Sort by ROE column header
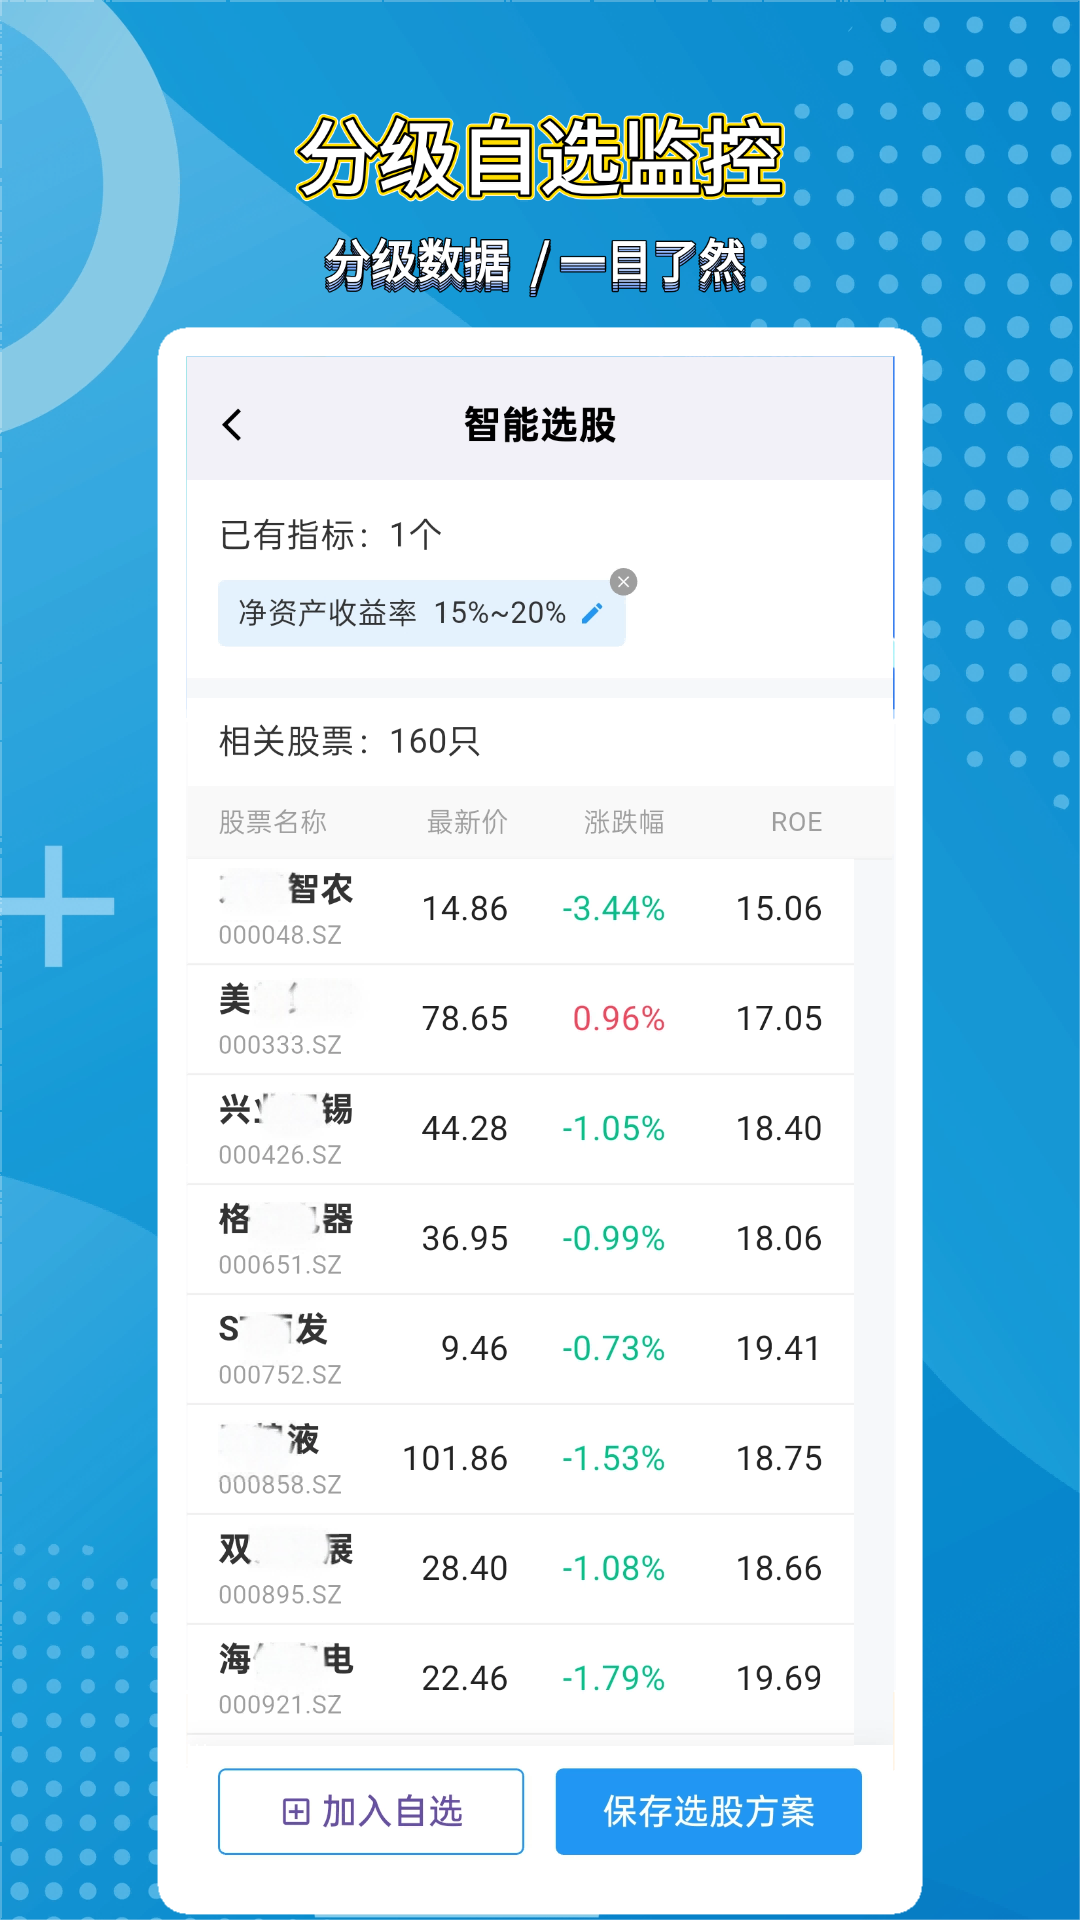The height and width of the screenshot is (1920, 1080). point(796,822)
